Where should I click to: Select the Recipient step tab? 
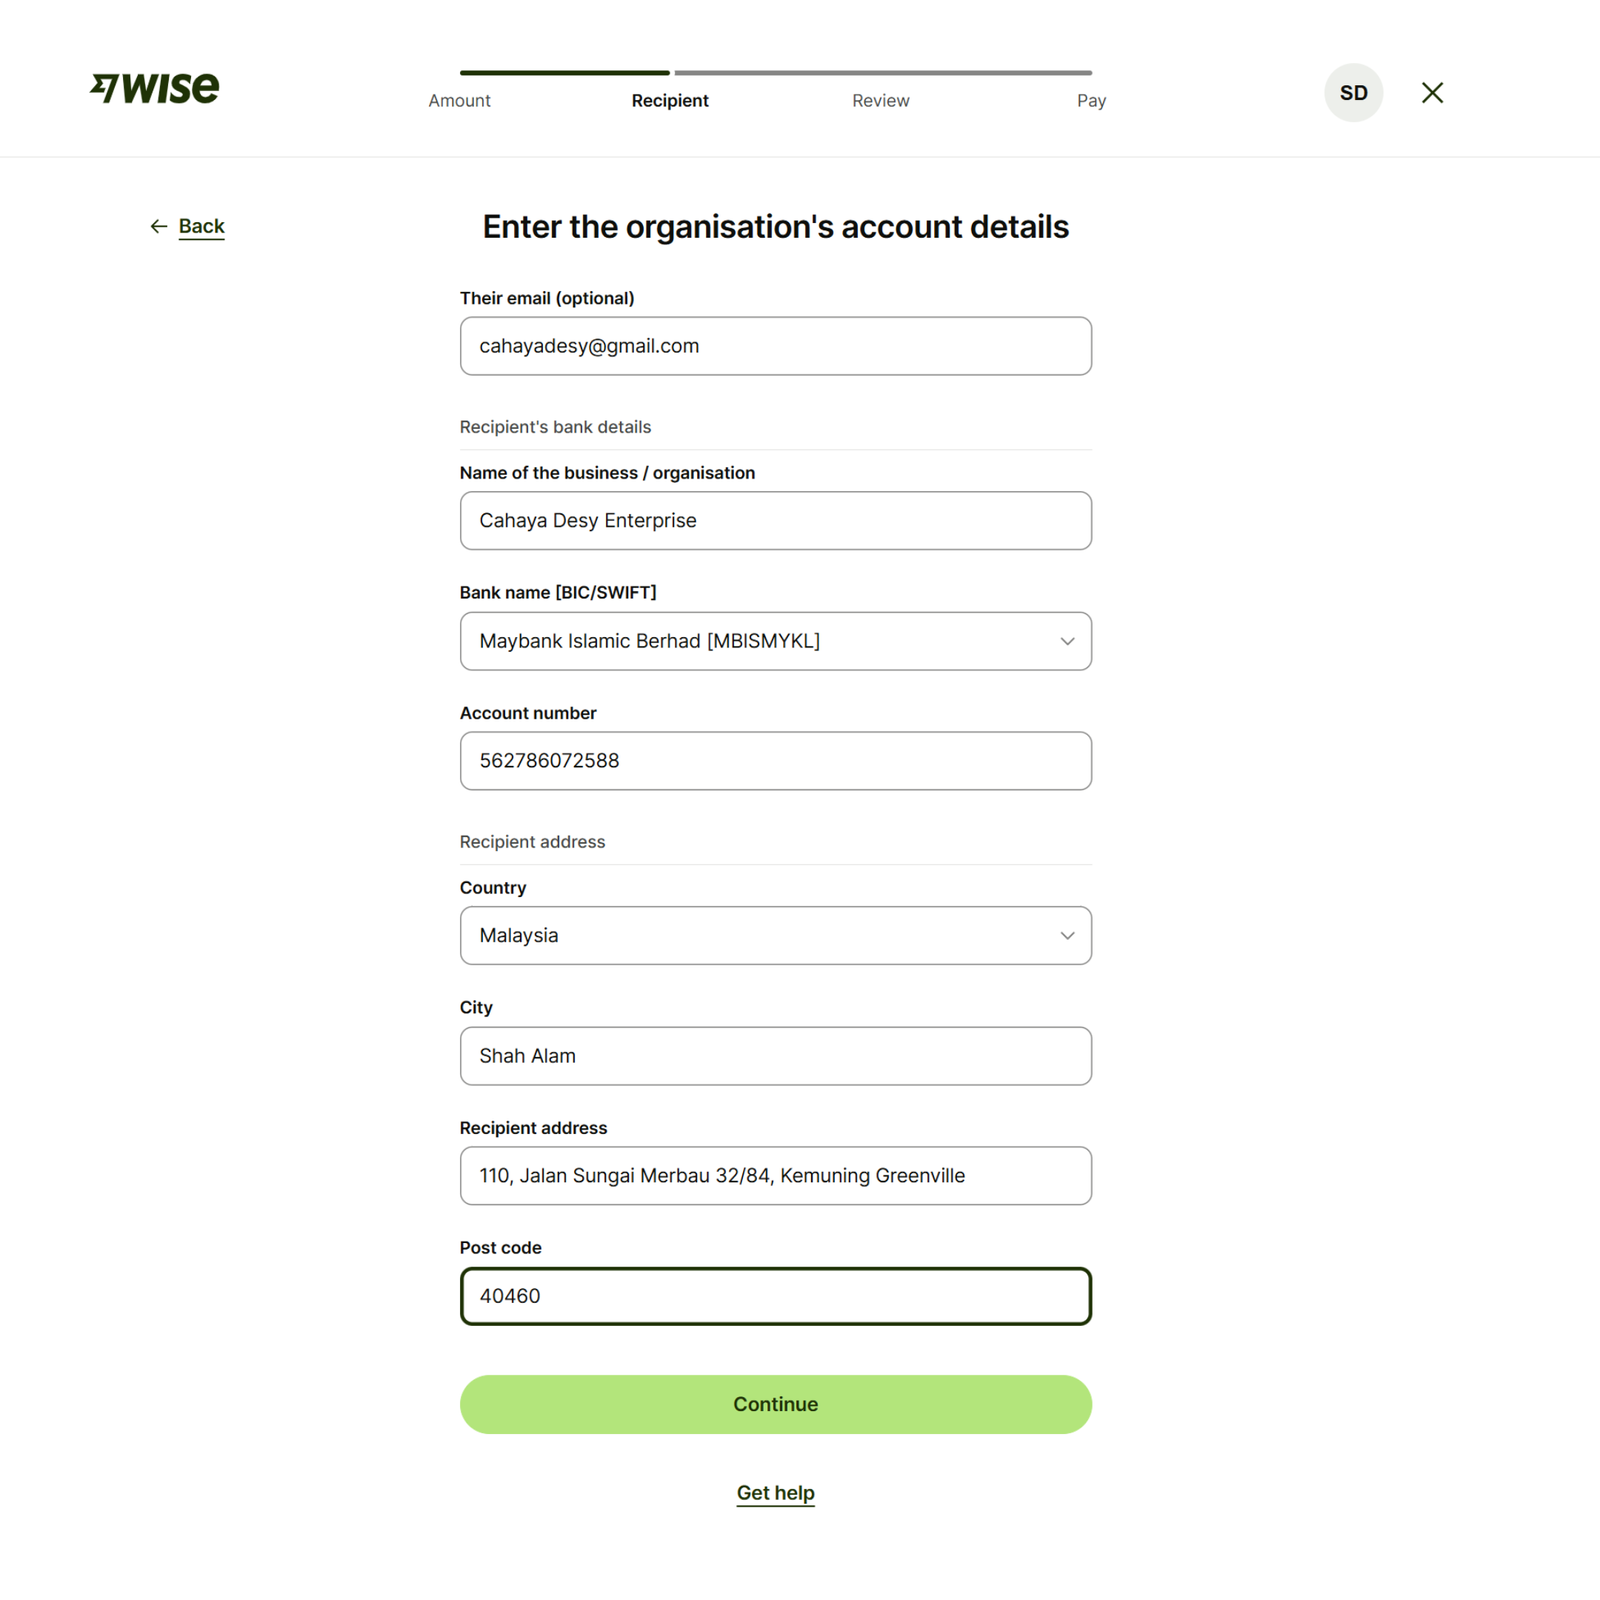point(670,101)
